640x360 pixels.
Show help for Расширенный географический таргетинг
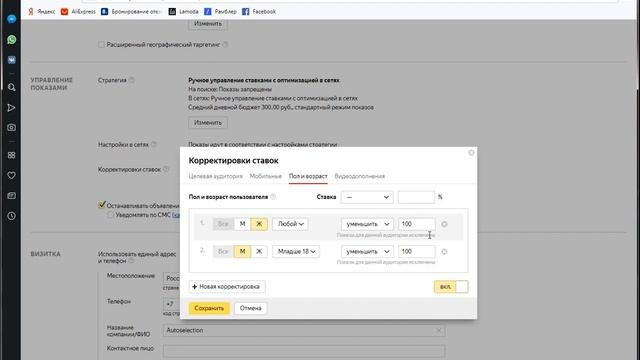coord(225,44)
